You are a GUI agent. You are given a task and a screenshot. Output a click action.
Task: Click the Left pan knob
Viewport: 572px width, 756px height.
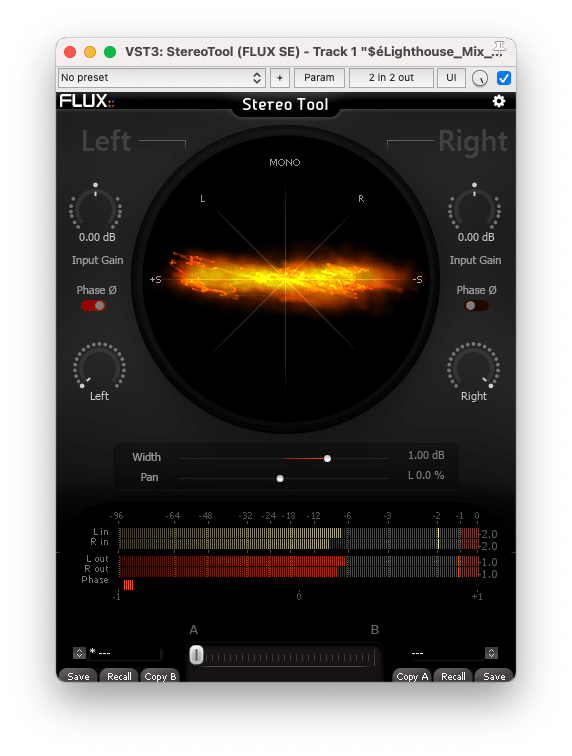(99, 366)
